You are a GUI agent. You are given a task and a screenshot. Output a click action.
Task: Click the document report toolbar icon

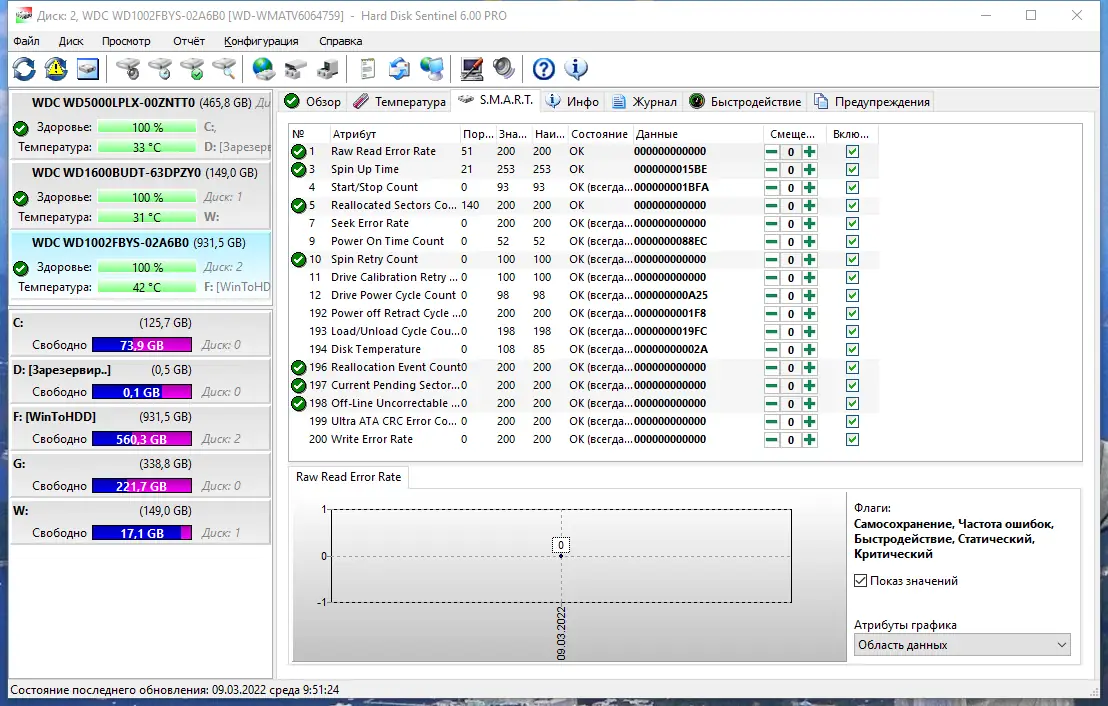(x=367, y=69)
